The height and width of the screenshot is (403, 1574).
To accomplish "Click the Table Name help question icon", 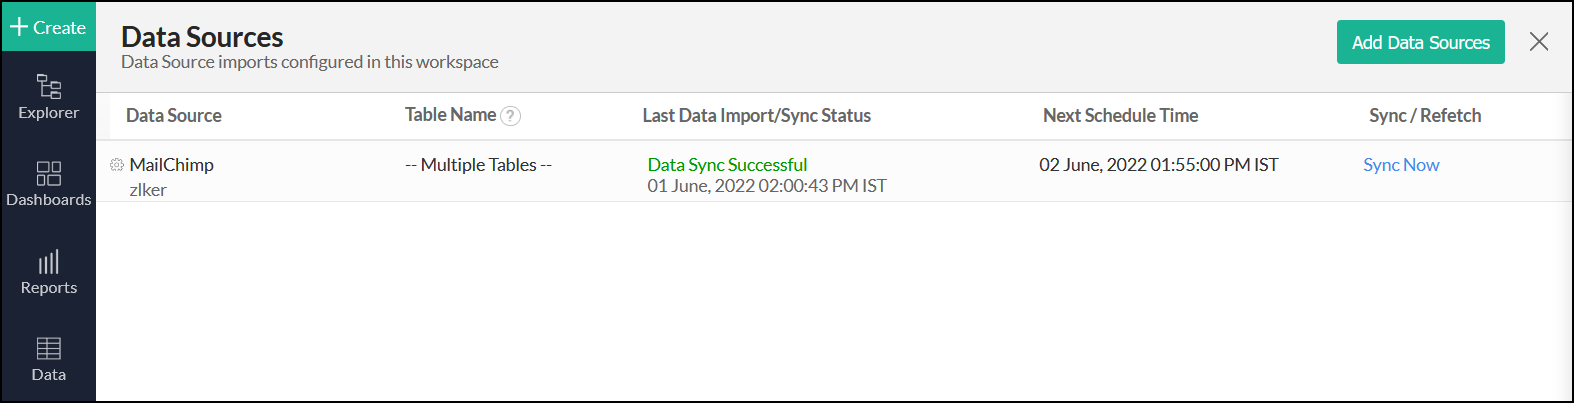I will (510, 116).
